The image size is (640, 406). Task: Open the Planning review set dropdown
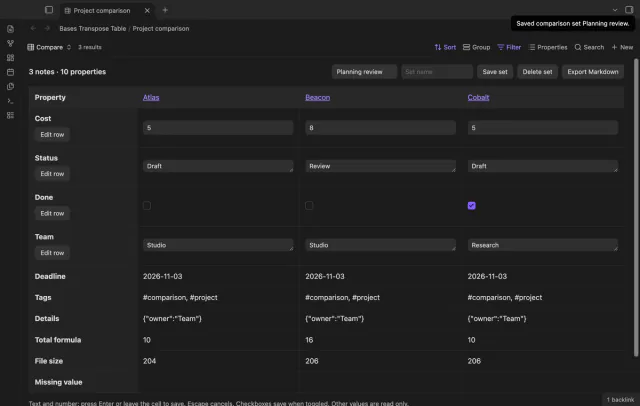pos(364,72)
